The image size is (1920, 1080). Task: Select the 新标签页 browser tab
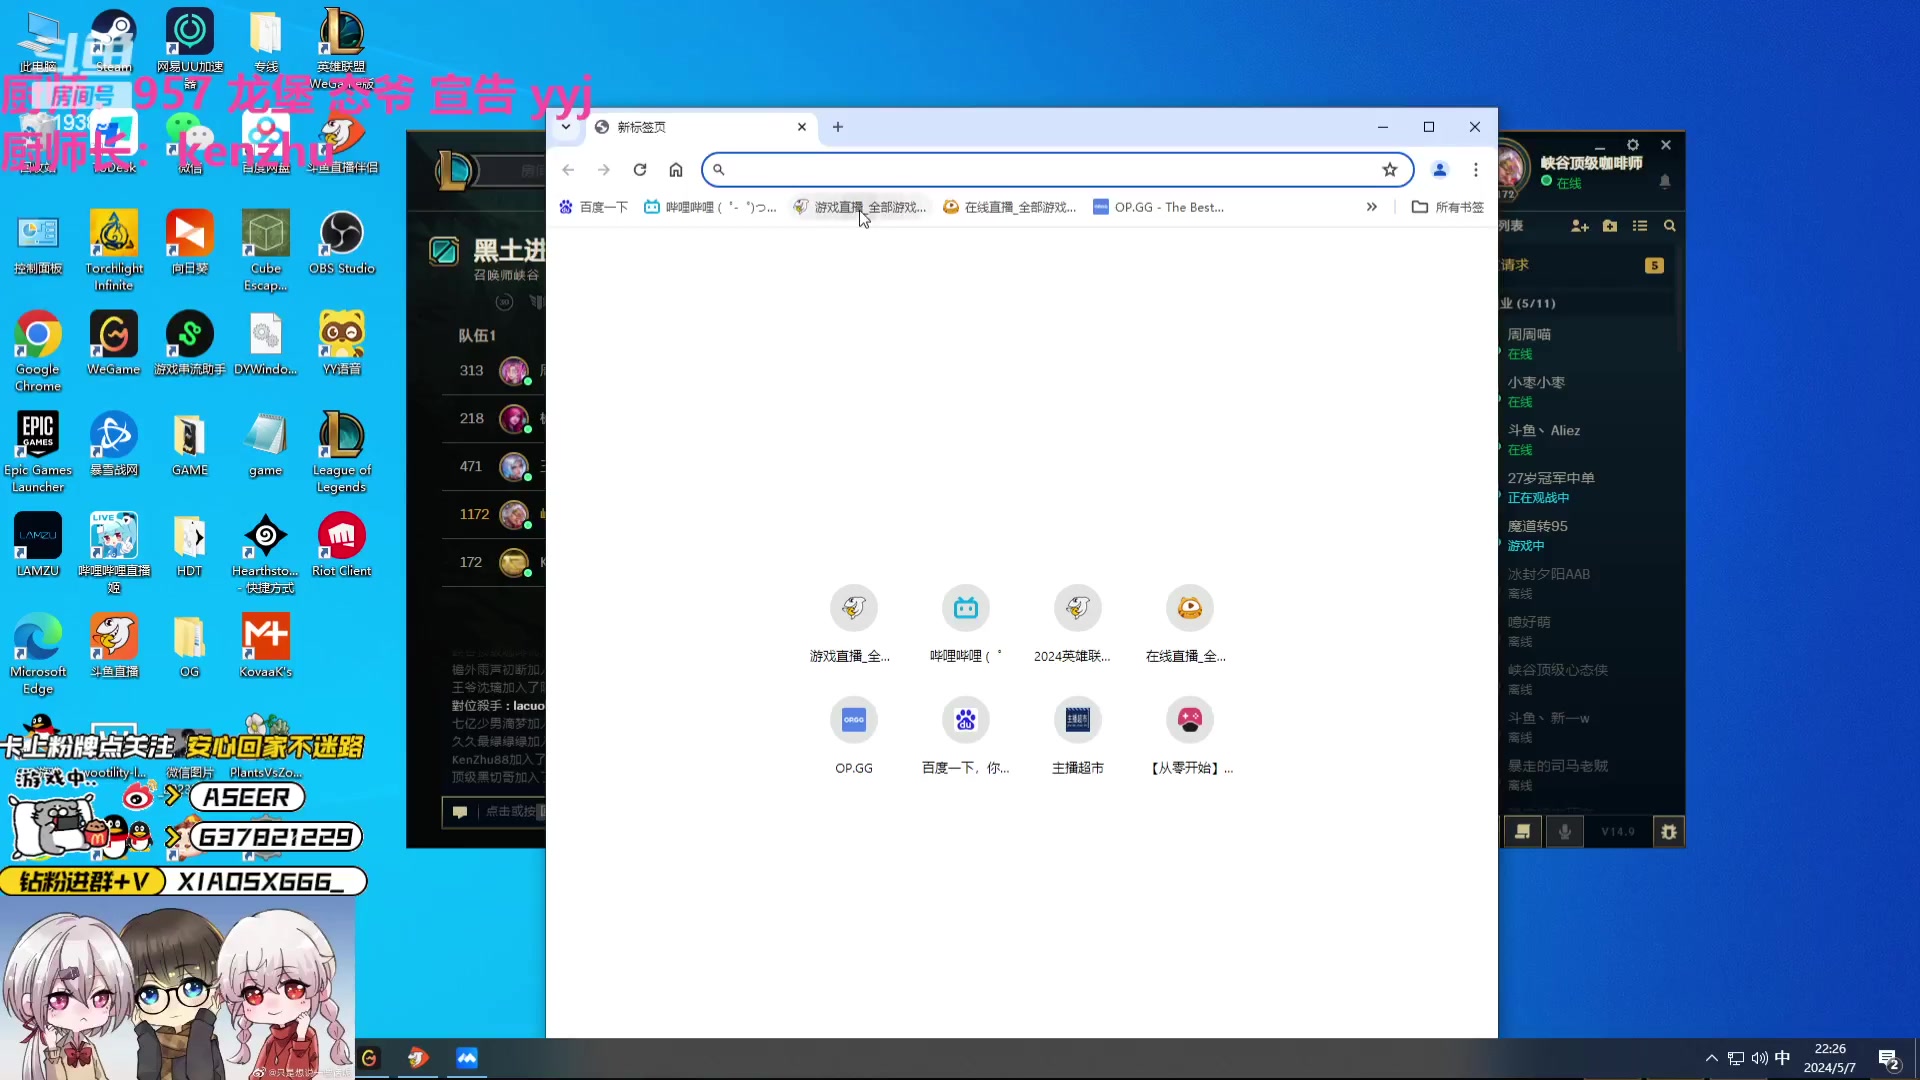coord(700,127)
